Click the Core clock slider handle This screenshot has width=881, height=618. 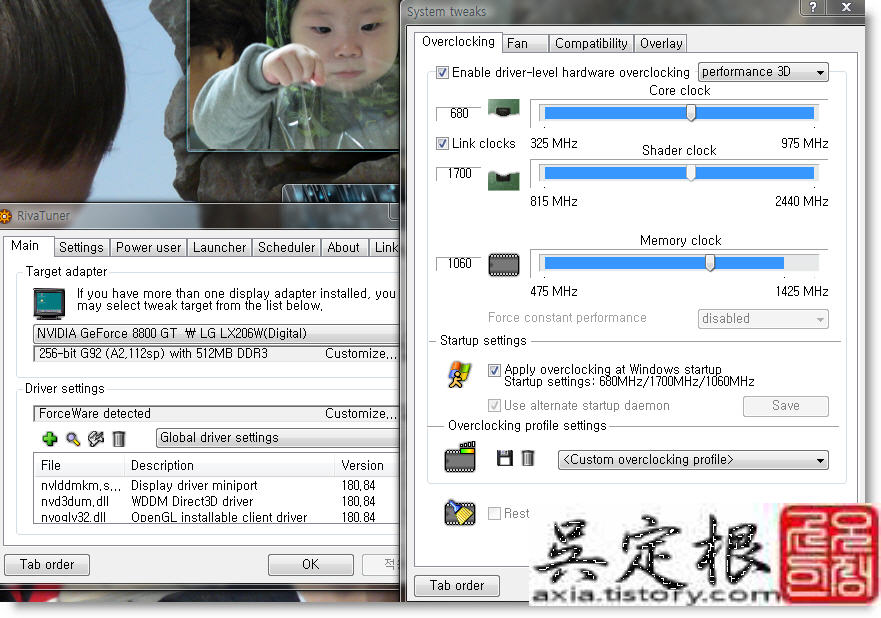click(691, 113)
